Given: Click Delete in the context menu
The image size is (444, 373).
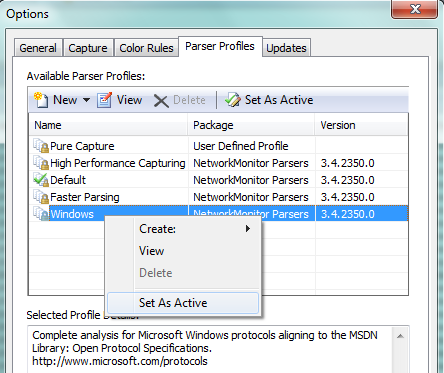Looking at the screenshot, I should (183, 273).
